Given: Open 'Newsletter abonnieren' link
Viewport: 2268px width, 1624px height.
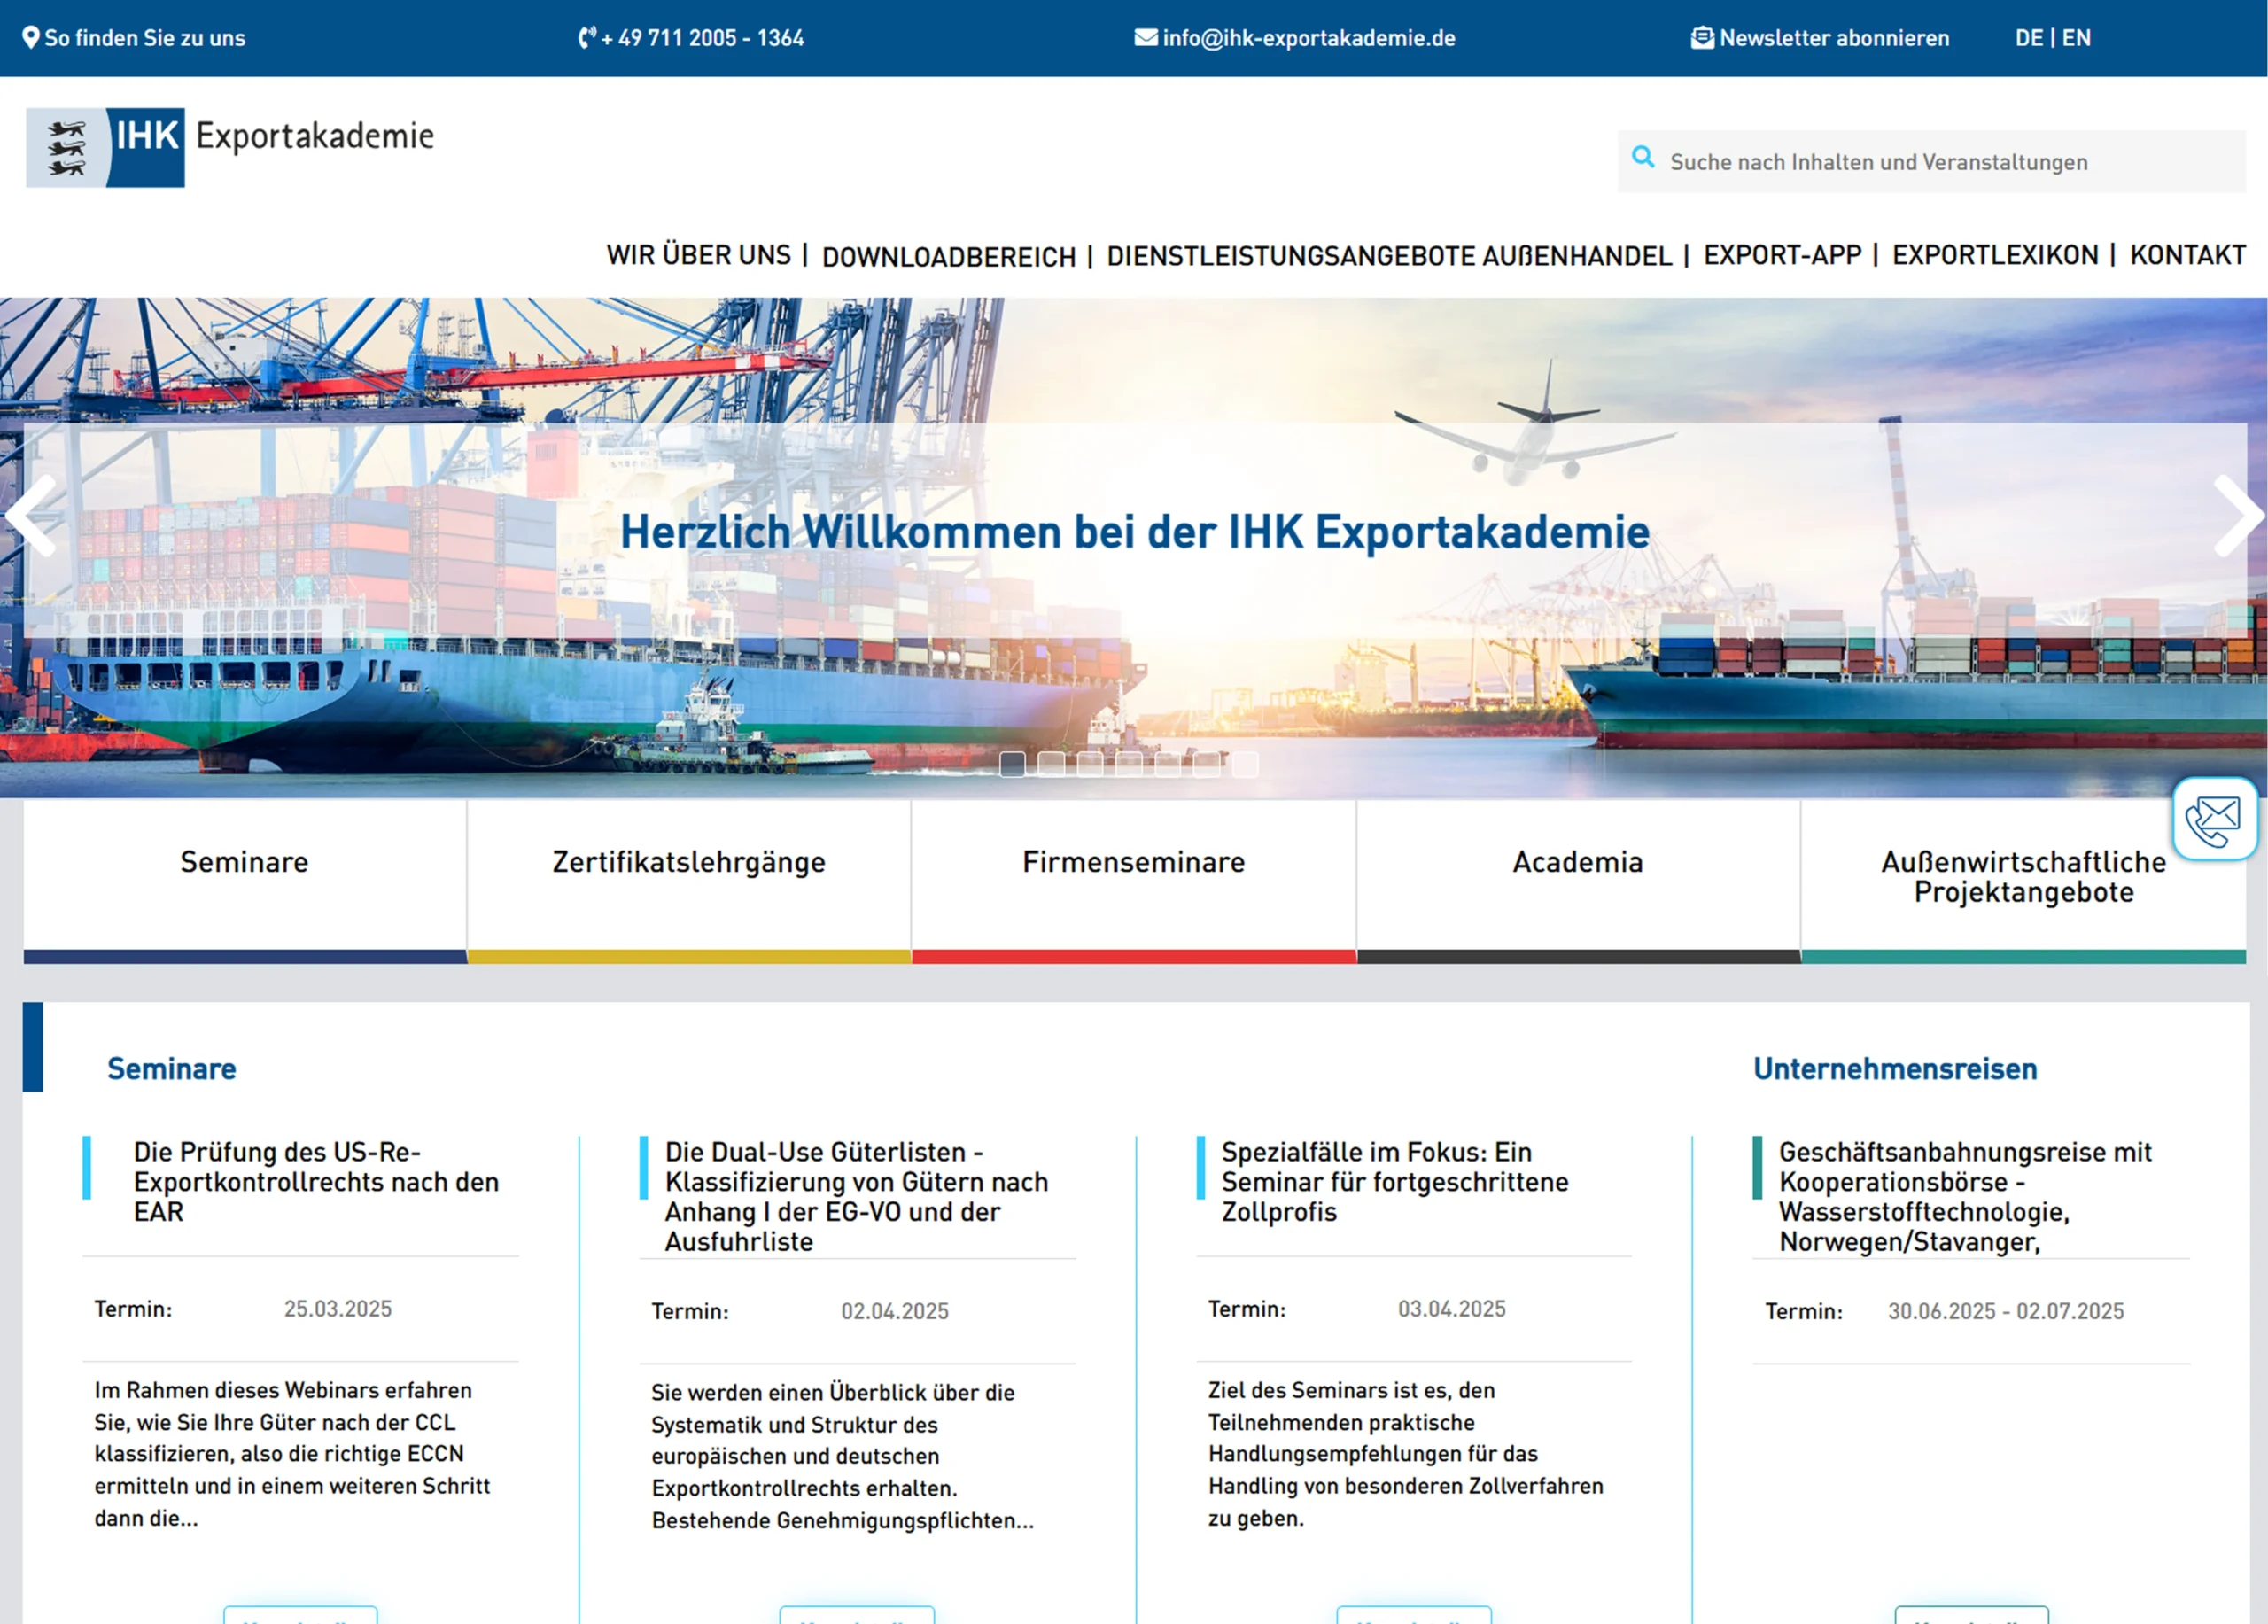Looking at the screenshot, I should (x=1834, y=38).
